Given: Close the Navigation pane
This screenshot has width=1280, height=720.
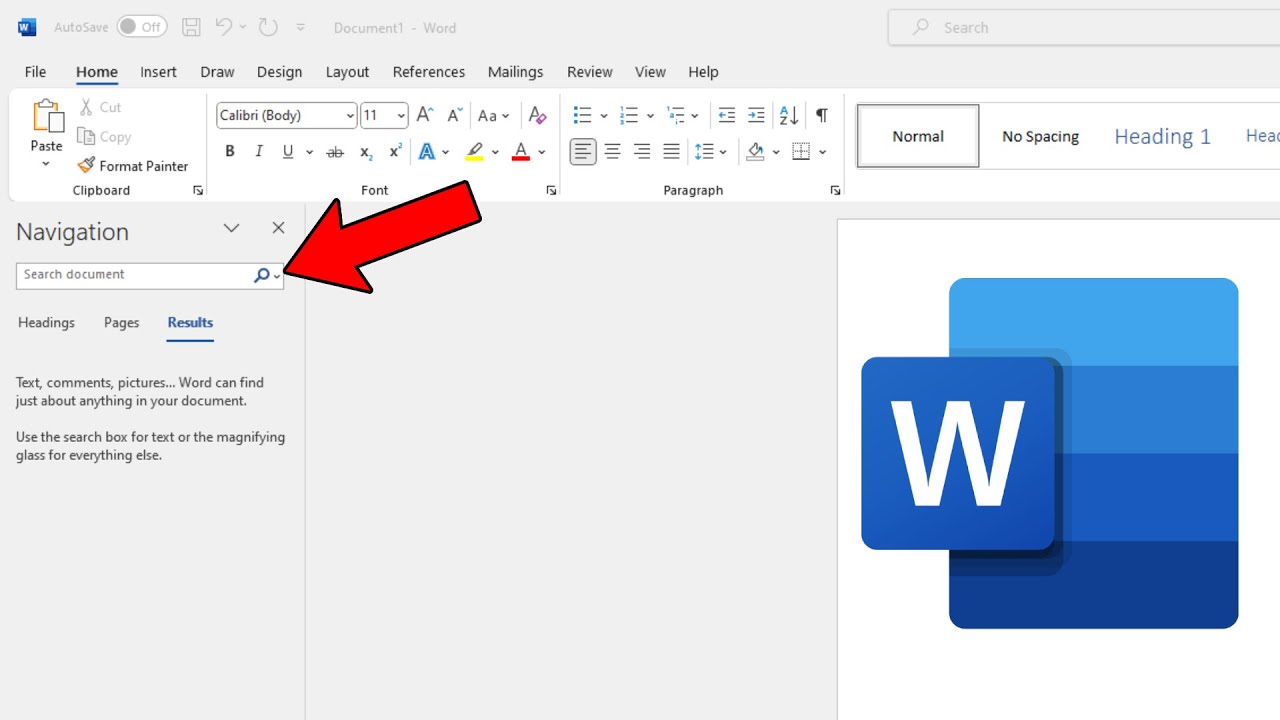Looking at the screenshot, I should point(278,229).
